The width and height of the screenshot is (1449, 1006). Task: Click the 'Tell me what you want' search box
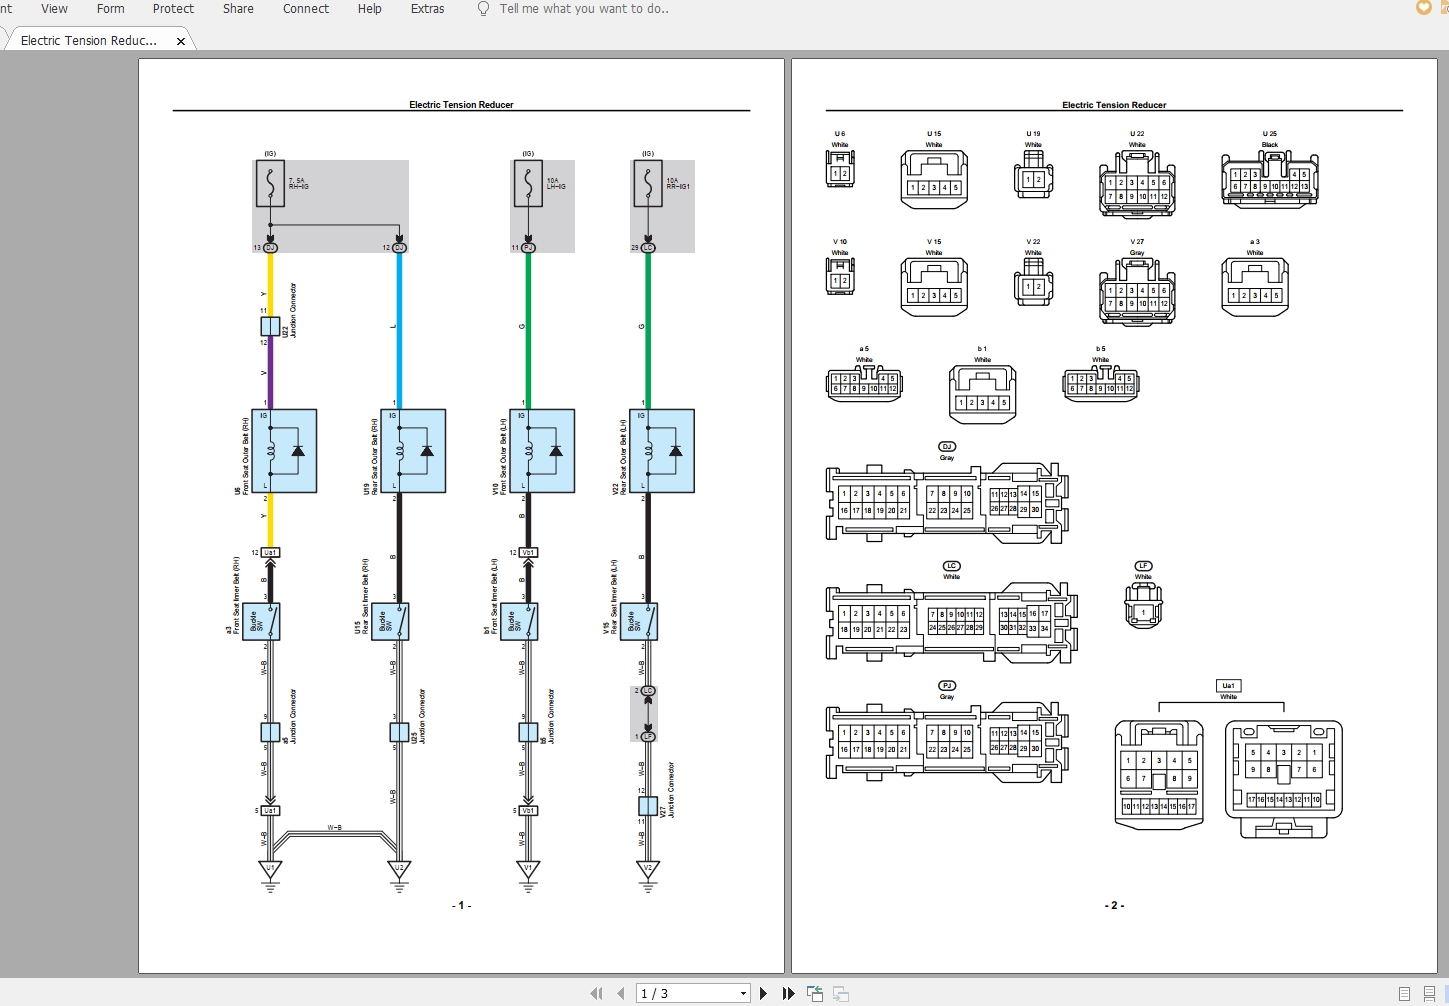tap(584, 9)
